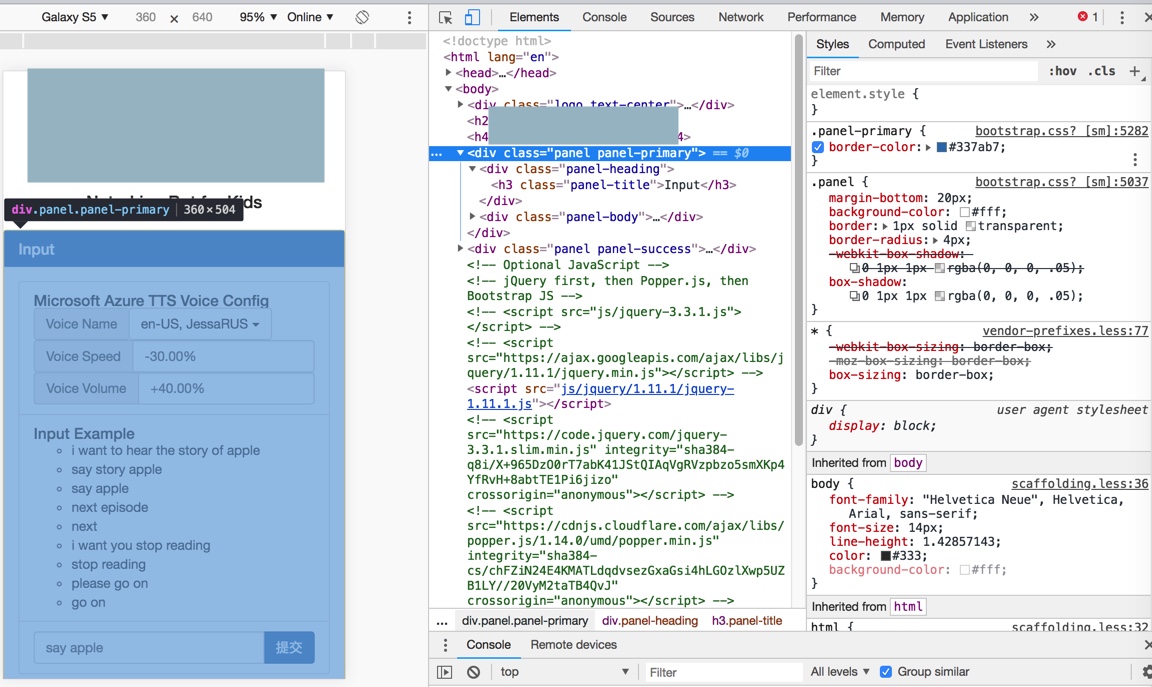Click three-dot menu beside border-color rule
The height and width of the screenshot is (687, 1152).
click(x=1135, y=159)
